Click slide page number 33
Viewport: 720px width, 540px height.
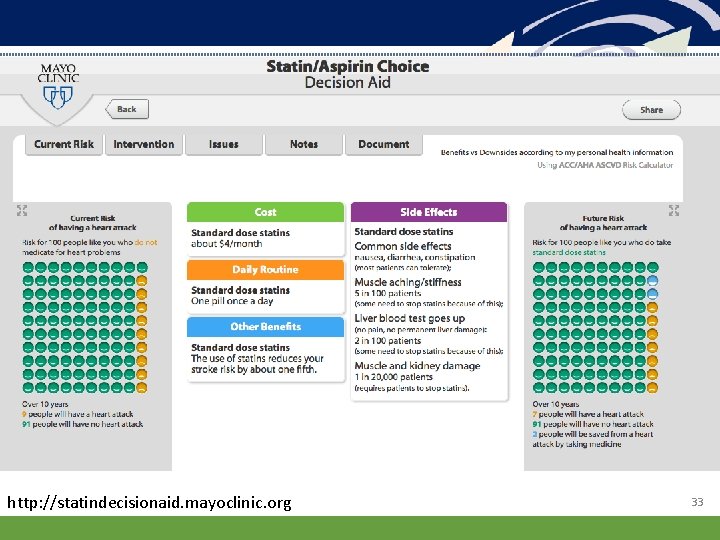[697, 502]
